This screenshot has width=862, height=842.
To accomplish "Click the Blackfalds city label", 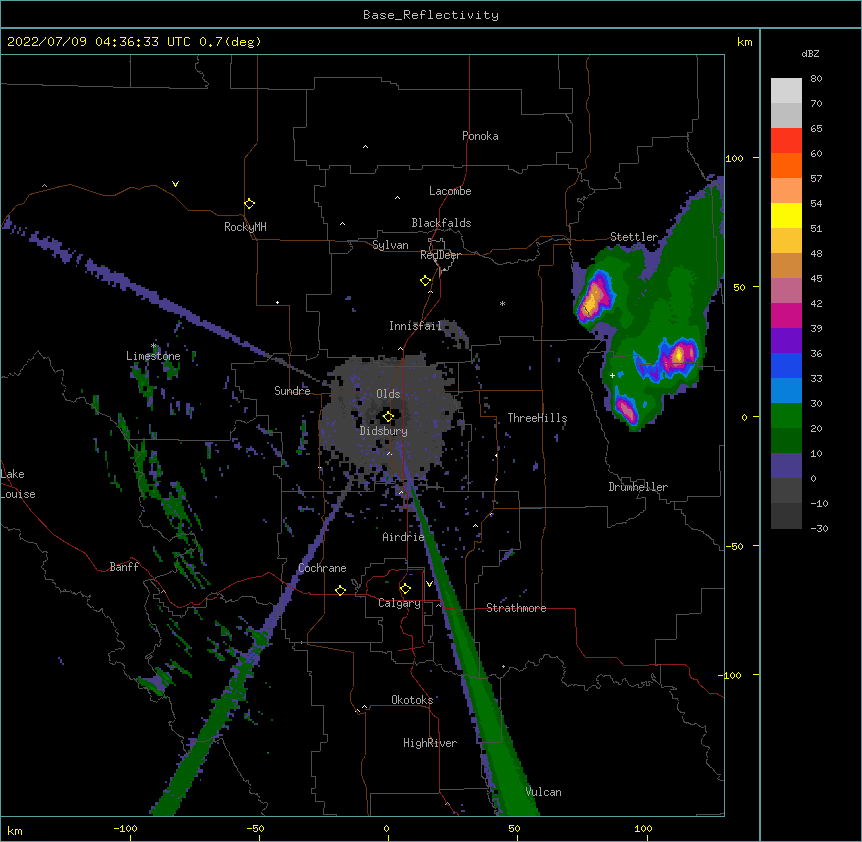I will pos(441,223).
